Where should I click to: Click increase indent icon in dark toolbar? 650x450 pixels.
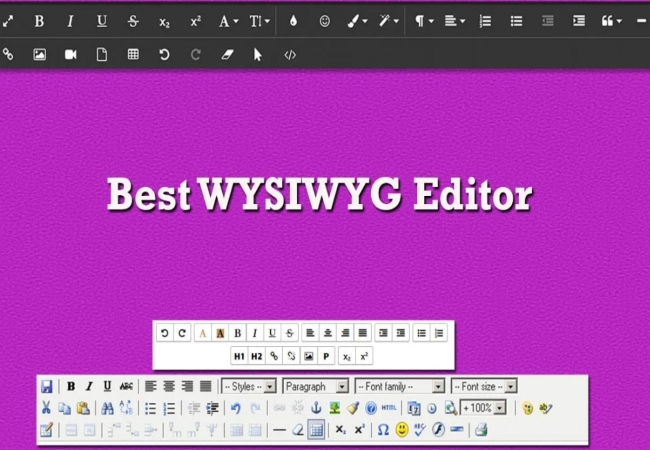coord(579,21)
